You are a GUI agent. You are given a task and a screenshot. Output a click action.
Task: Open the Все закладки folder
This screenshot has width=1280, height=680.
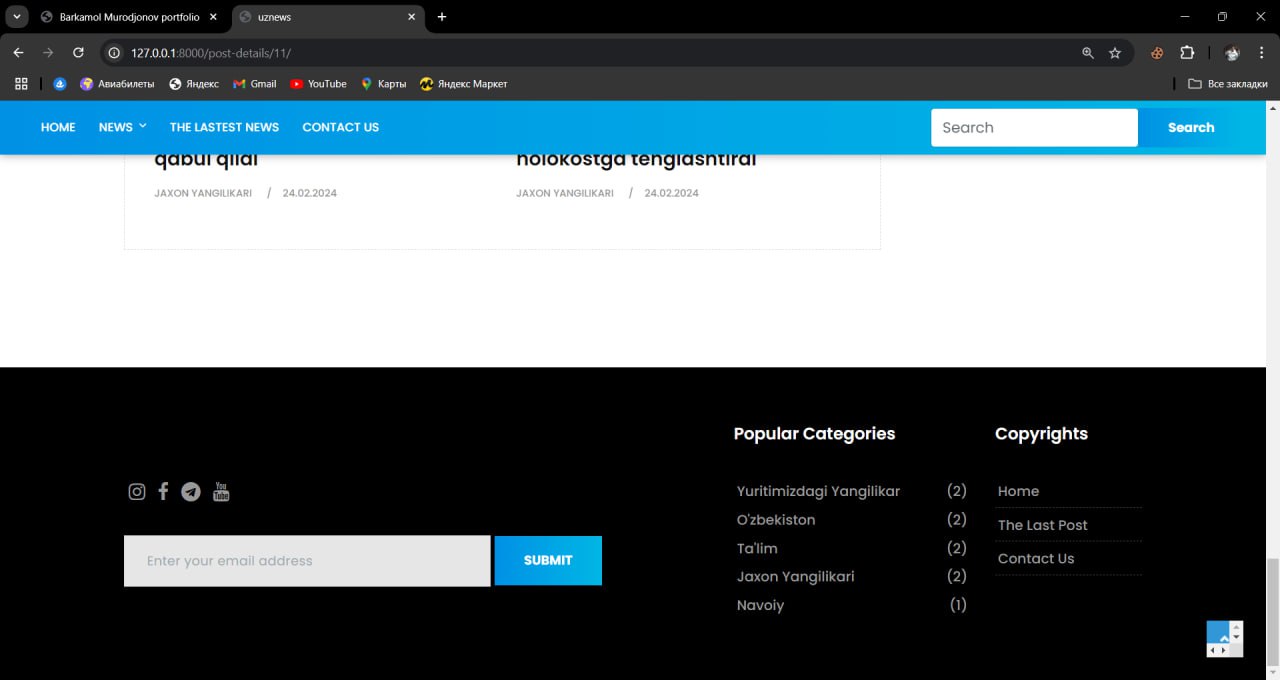click(x=1228, y=84)
